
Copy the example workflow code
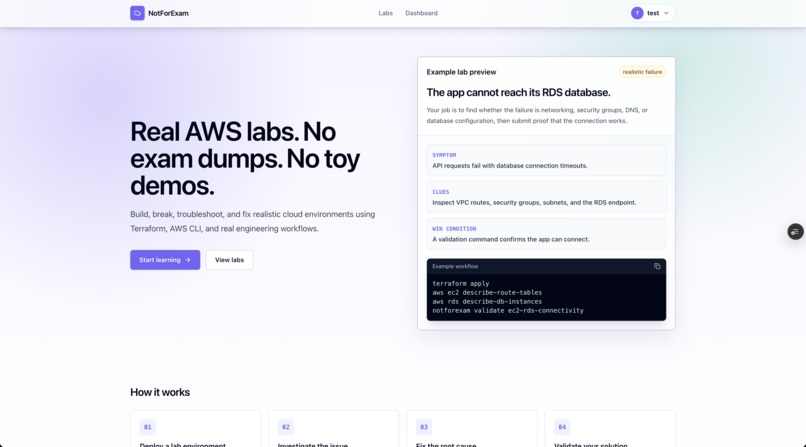[x=657, y=266]
